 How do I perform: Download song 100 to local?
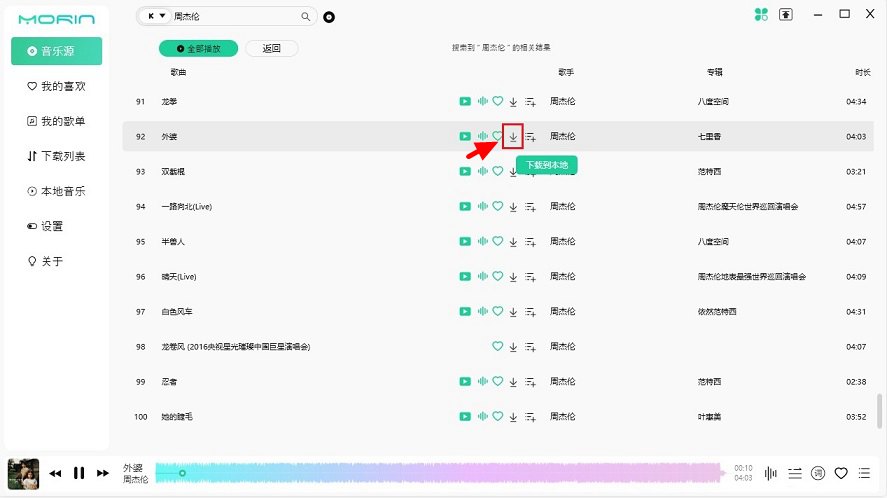pyautogui.click(x=513, y=417)
